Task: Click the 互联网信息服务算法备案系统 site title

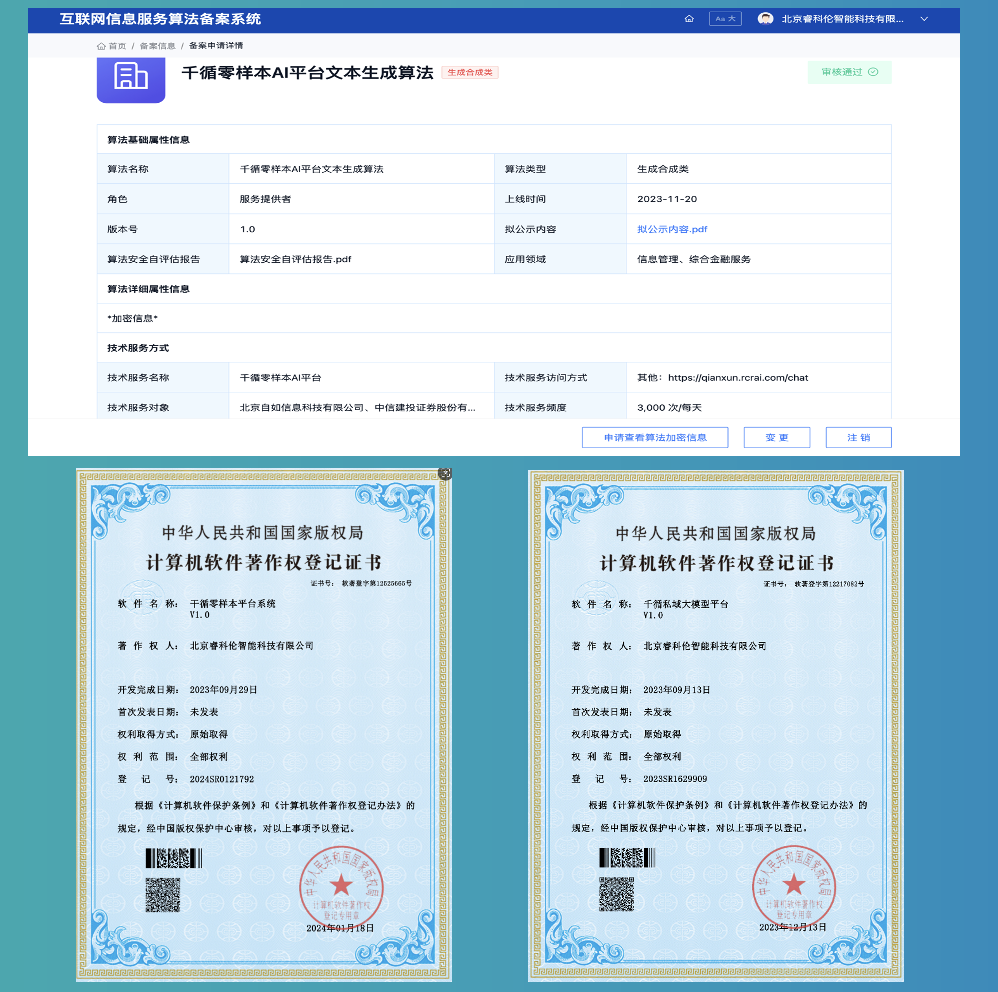Action: [x=160, y=19]
